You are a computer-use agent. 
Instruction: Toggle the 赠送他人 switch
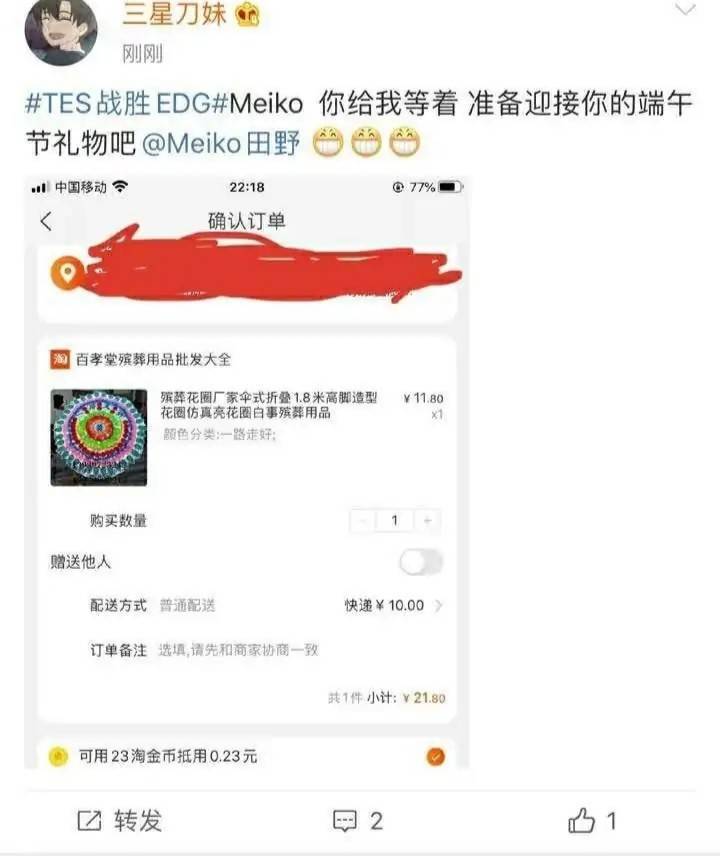421,562
